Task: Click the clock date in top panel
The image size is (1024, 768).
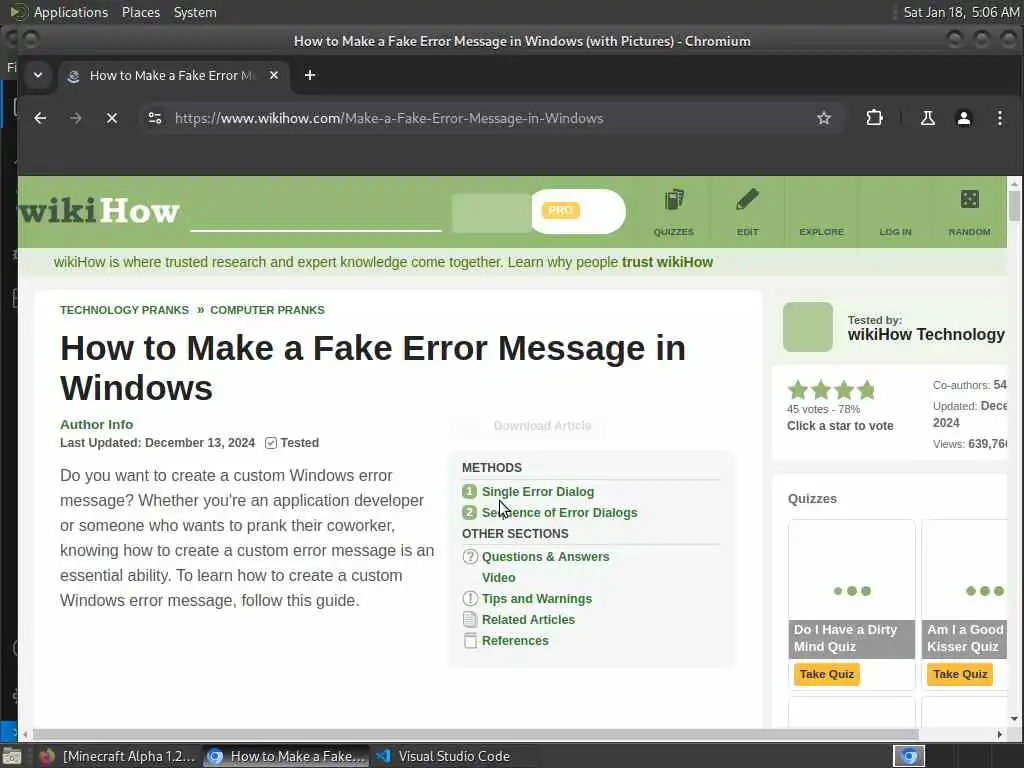Action: (x=961, y=12)
